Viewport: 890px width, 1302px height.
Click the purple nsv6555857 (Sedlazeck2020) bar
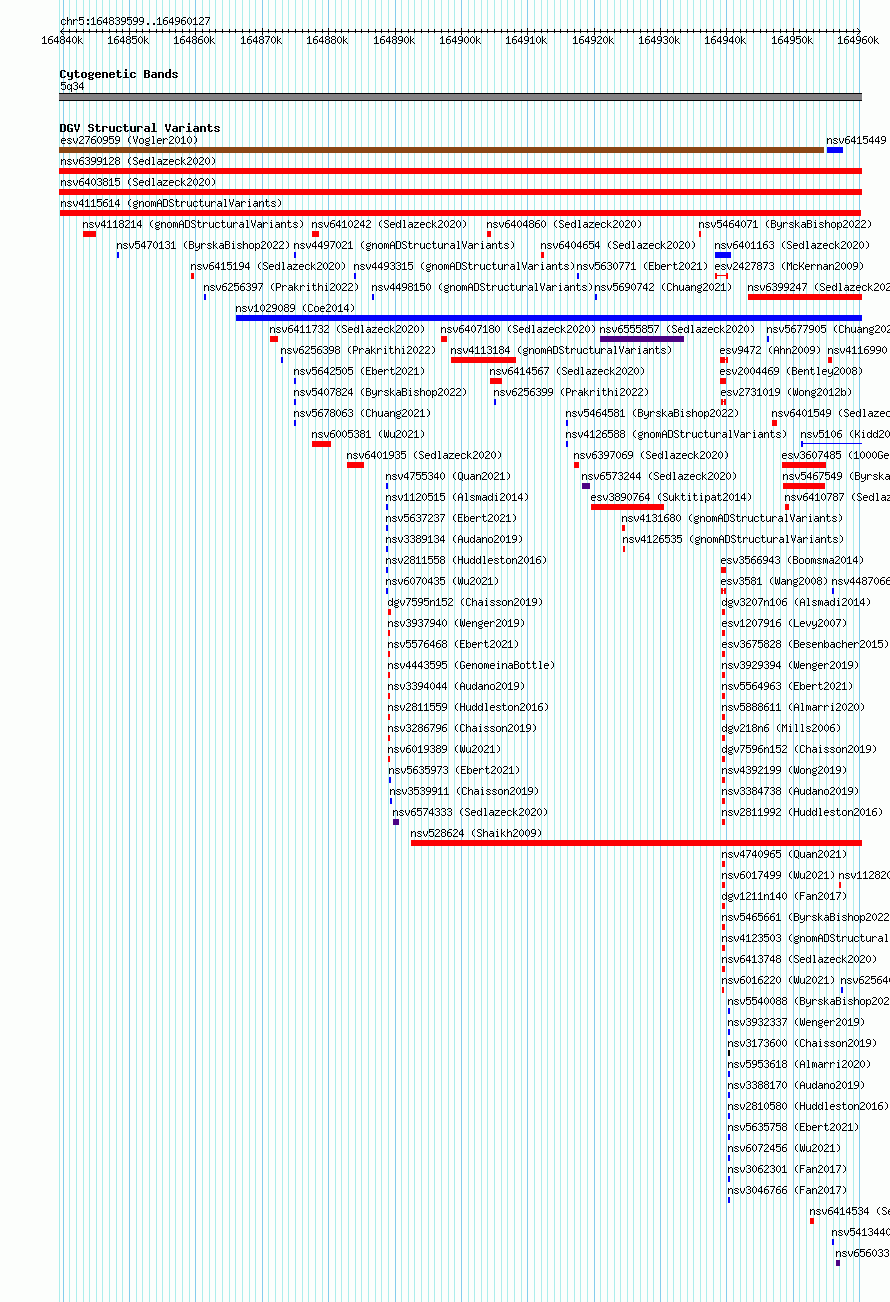point(642,339)
